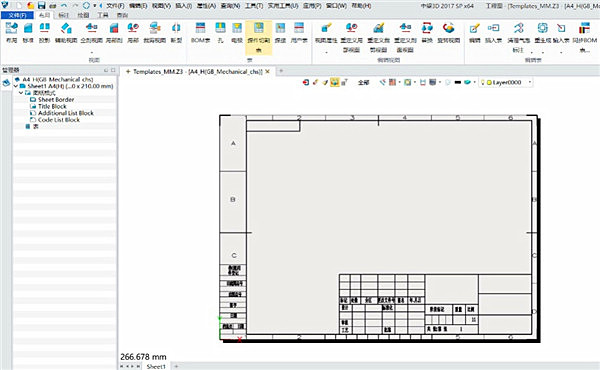600x370 pixels.
Task: Click the 布局 layout icon in the ribbon
Action: tap(11, 32)
